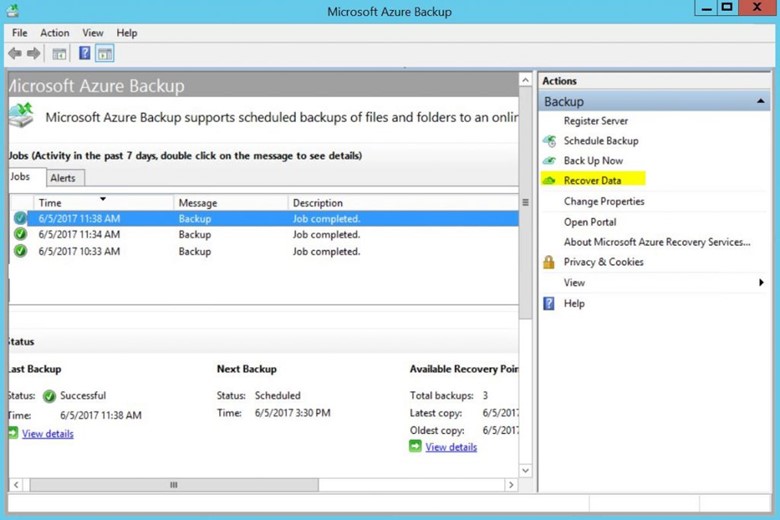Click the horizontal scrollbar thumb
The image size is (780, 520).
(x=174, y=485)
